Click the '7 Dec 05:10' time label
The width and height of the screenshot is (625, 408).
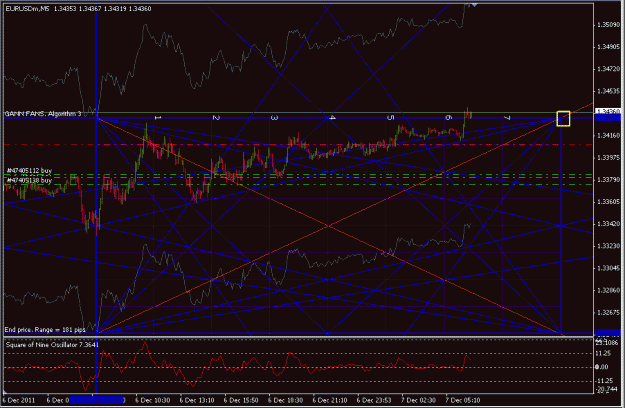[x=462, y=400]
